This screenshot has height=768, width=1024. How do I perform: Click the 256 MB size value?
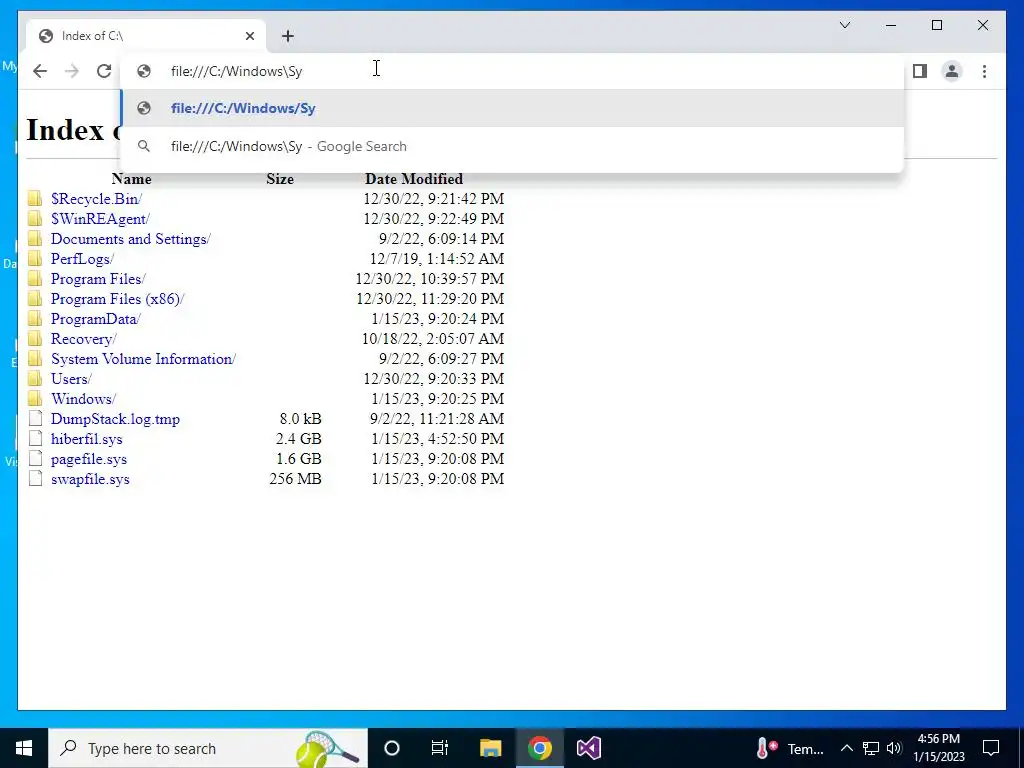pyautogui.click(x=295, y=479)
